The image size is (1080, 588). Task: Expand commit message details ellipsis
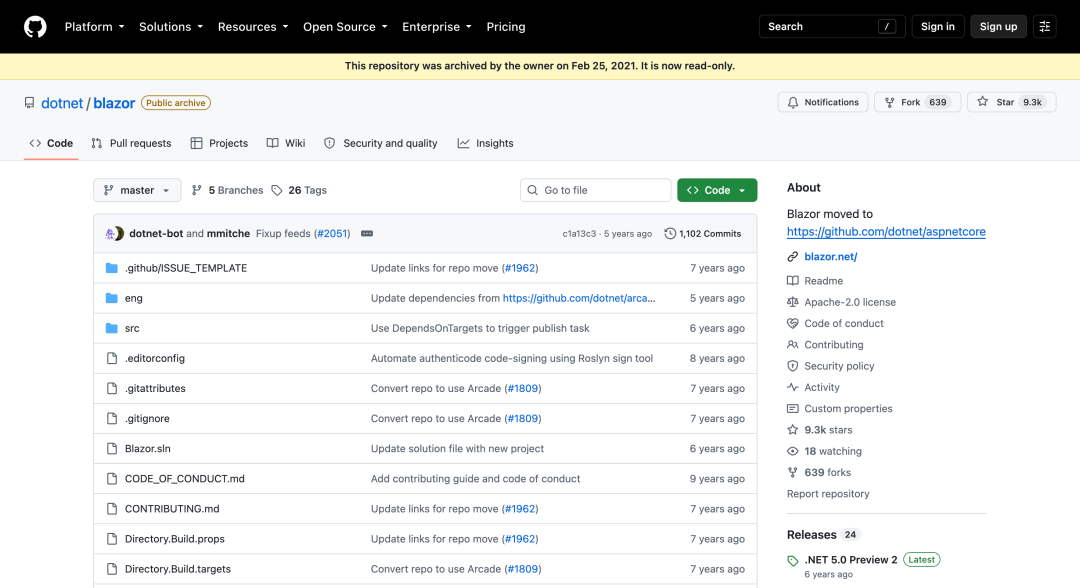[367, 233]
